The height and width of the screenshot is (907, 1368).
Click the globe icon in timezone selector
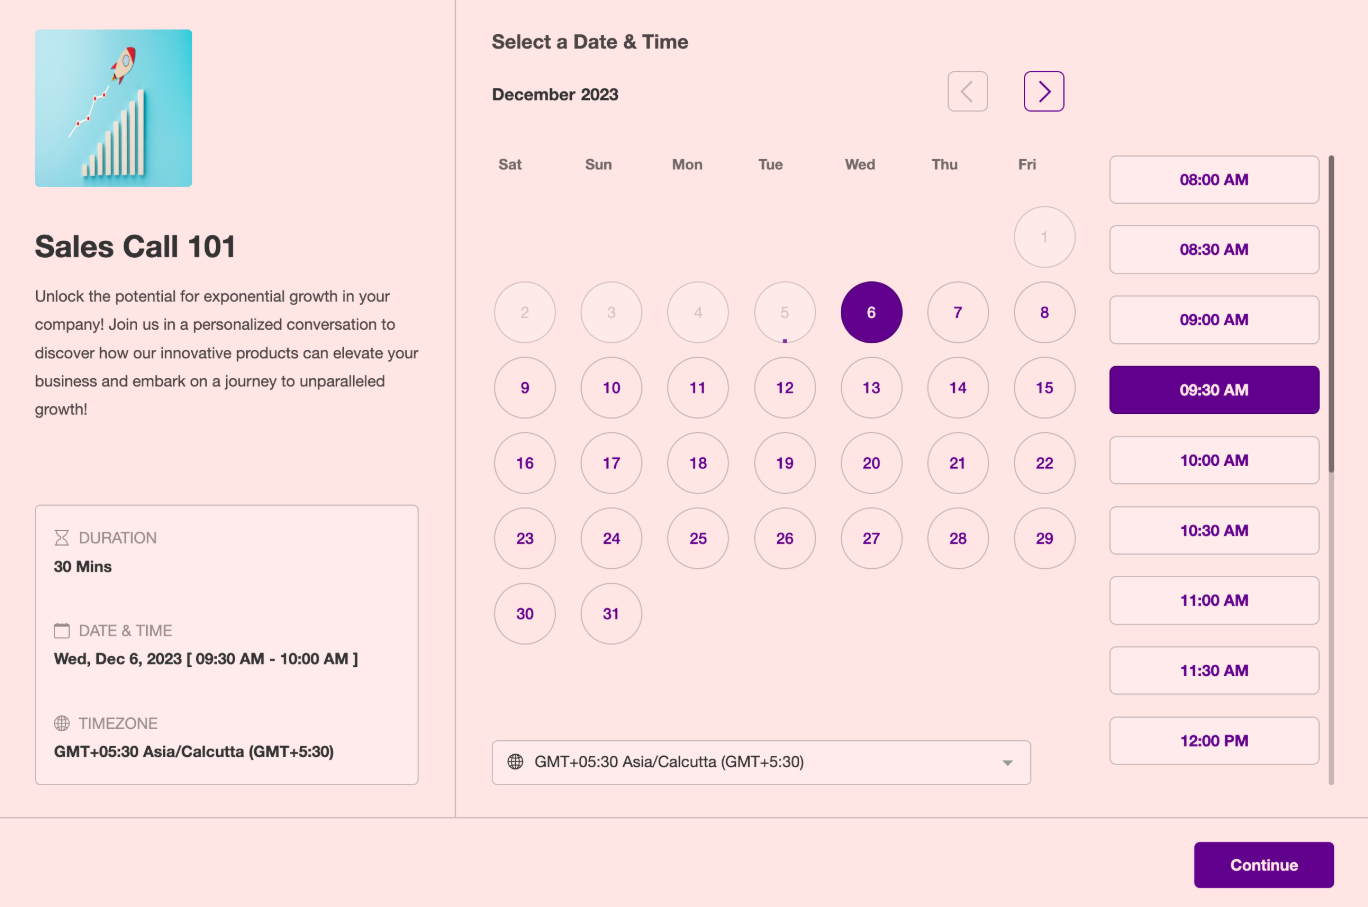(516, 762)
